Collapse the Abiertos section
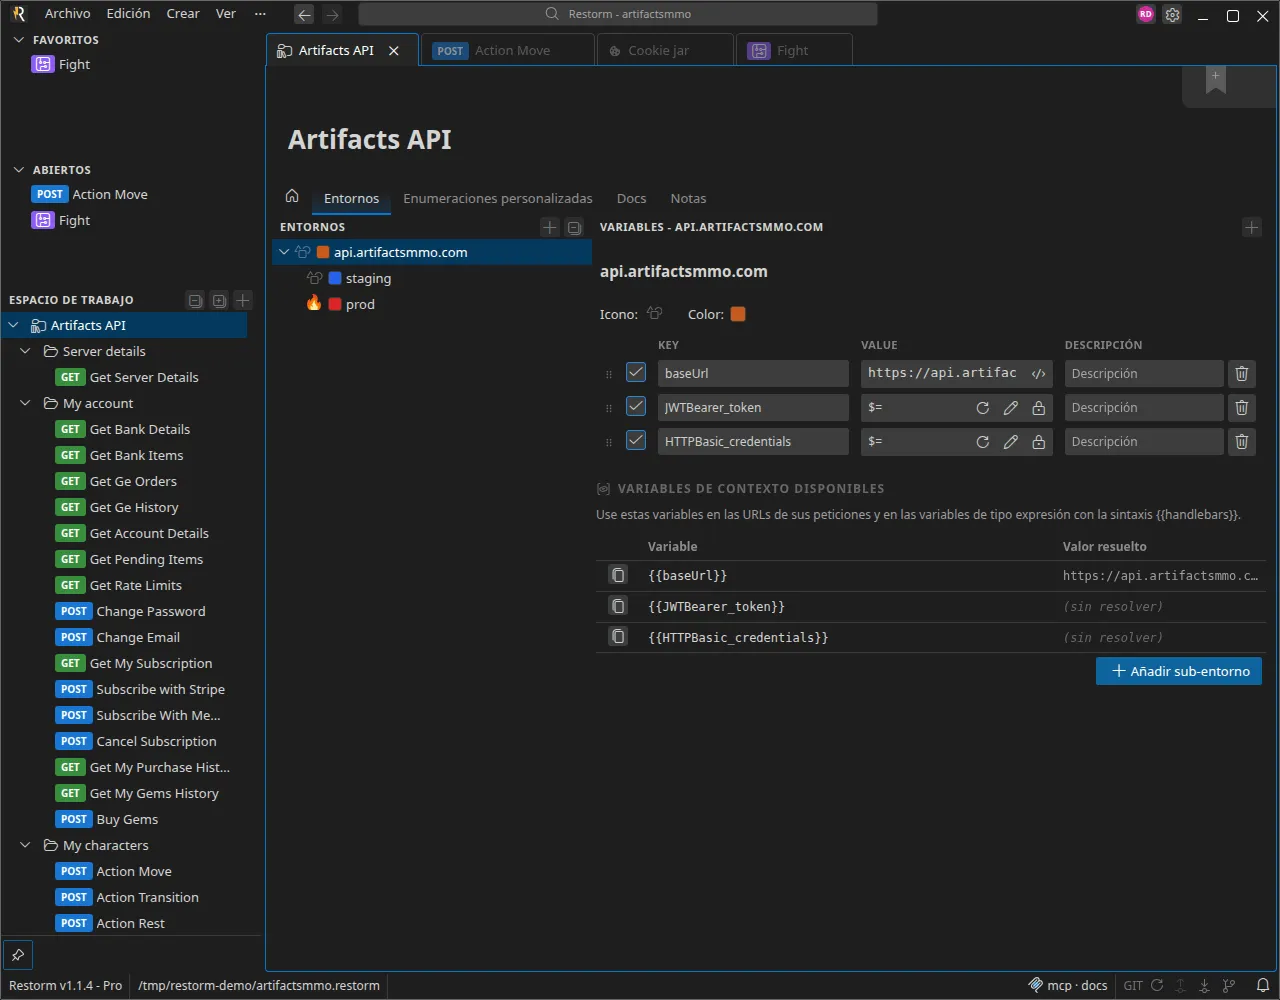This screenshot has width=1280, height=1000. (x=18, y=170)
